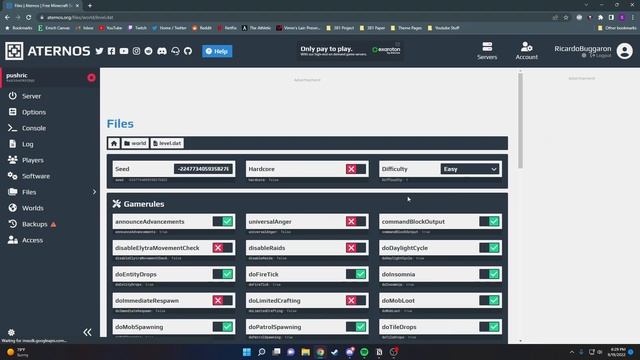640x360 pixels.
Task: Toggle disableElytraMovementCheck gamerule
Action: [x=223, y=248]
